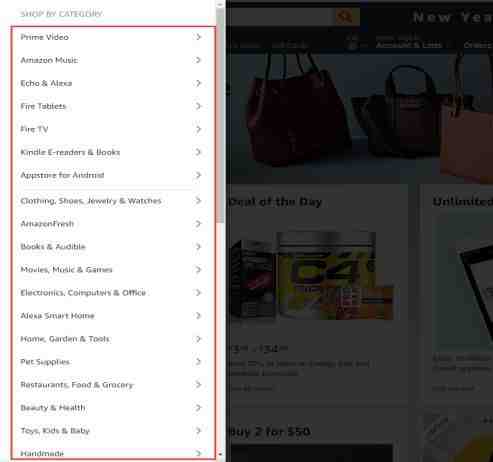Expand the Prime Video chevron arrow
Viewport: 493px width, 462px height.
(x=198, y=37)
